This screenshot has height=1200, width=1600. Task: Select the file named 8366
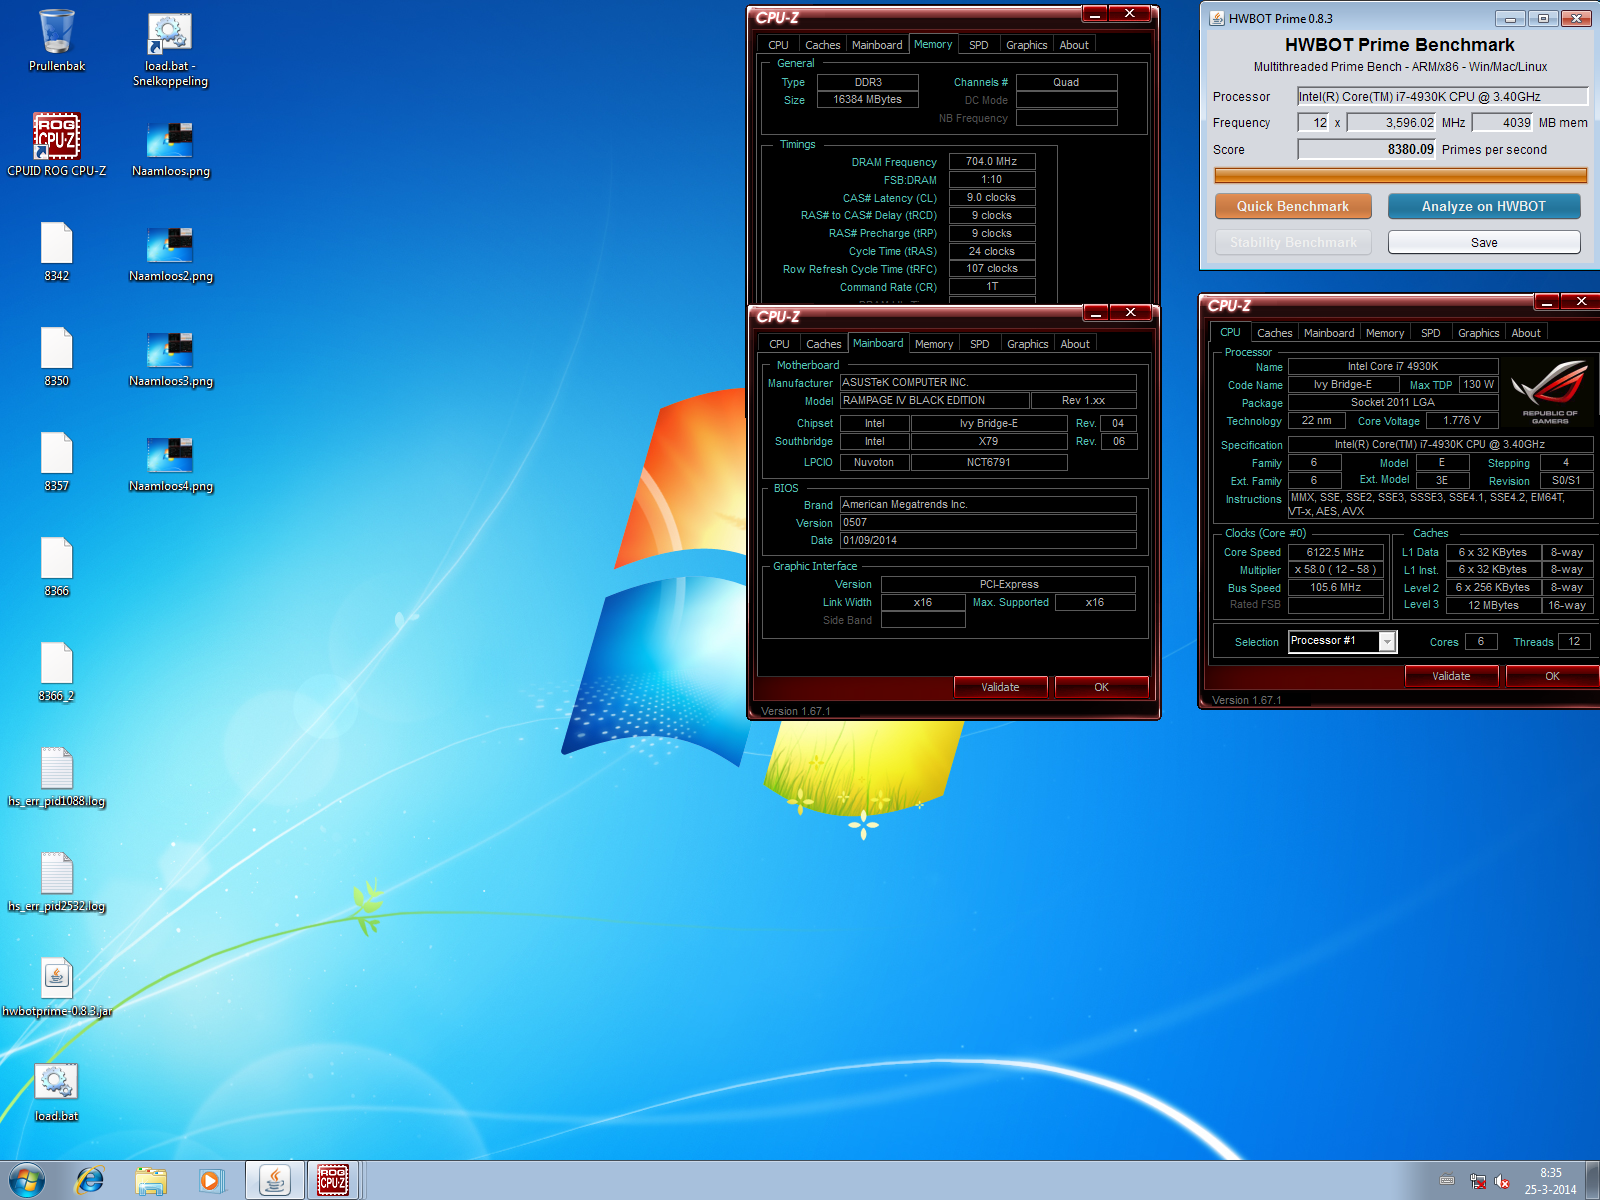click(57, 566)
